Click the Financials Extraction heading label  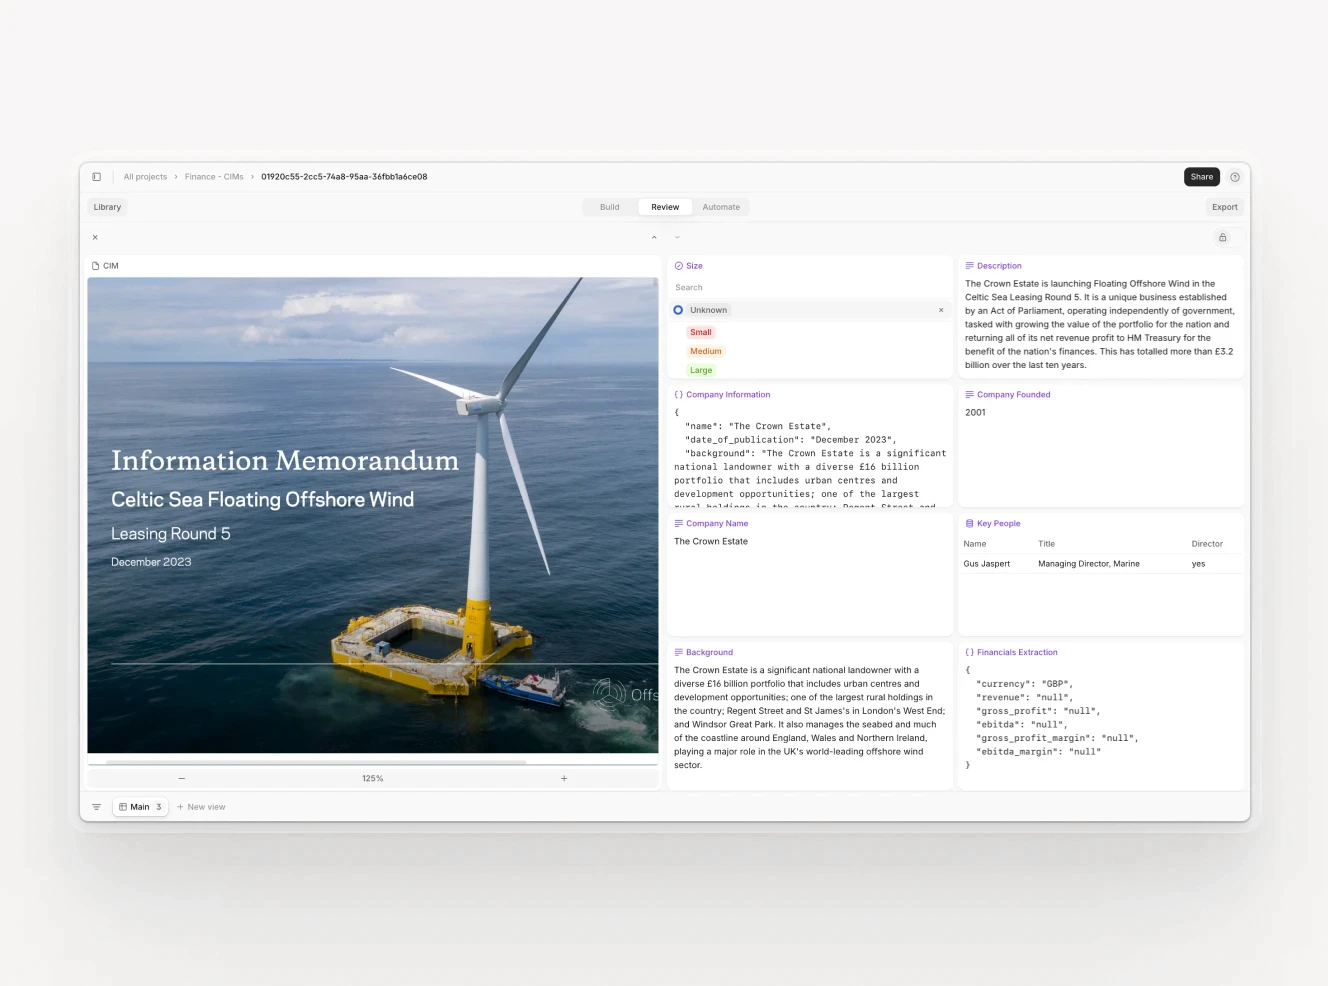click(x=1017, y=653)
